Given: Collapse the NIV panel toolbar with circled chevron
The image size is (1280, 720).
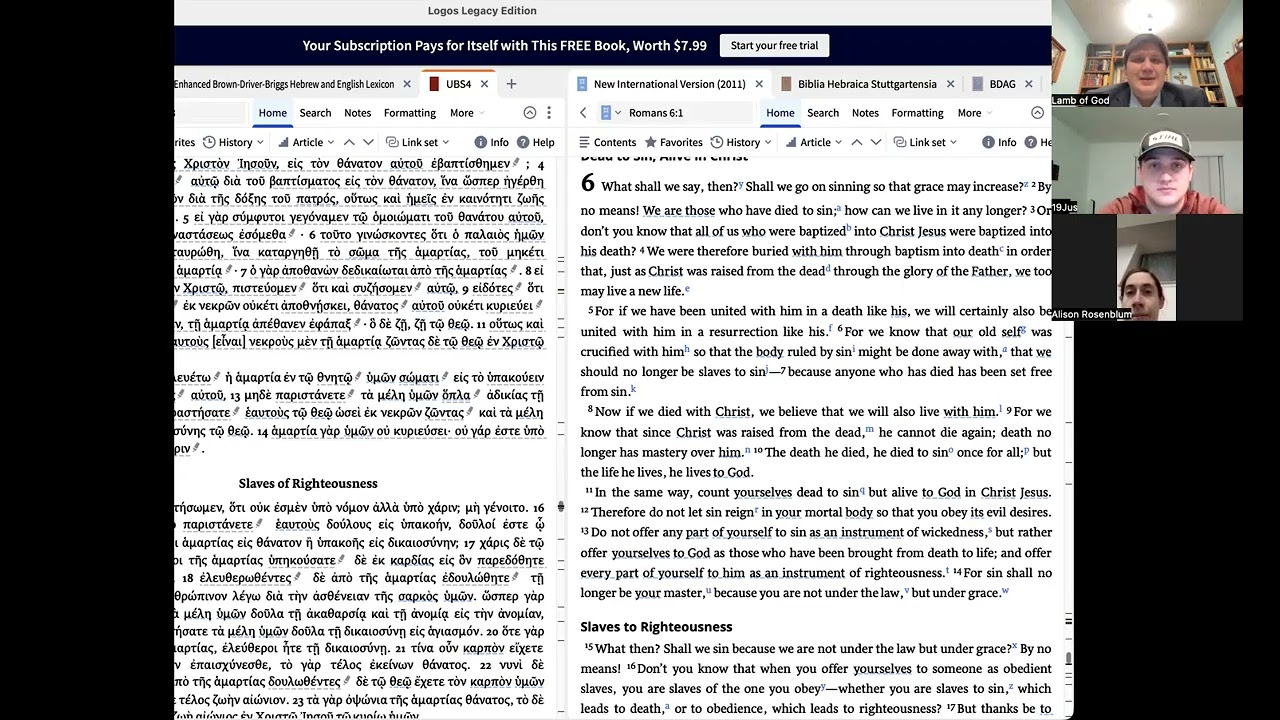Looking at the screenshot, I should [1037, 113].
